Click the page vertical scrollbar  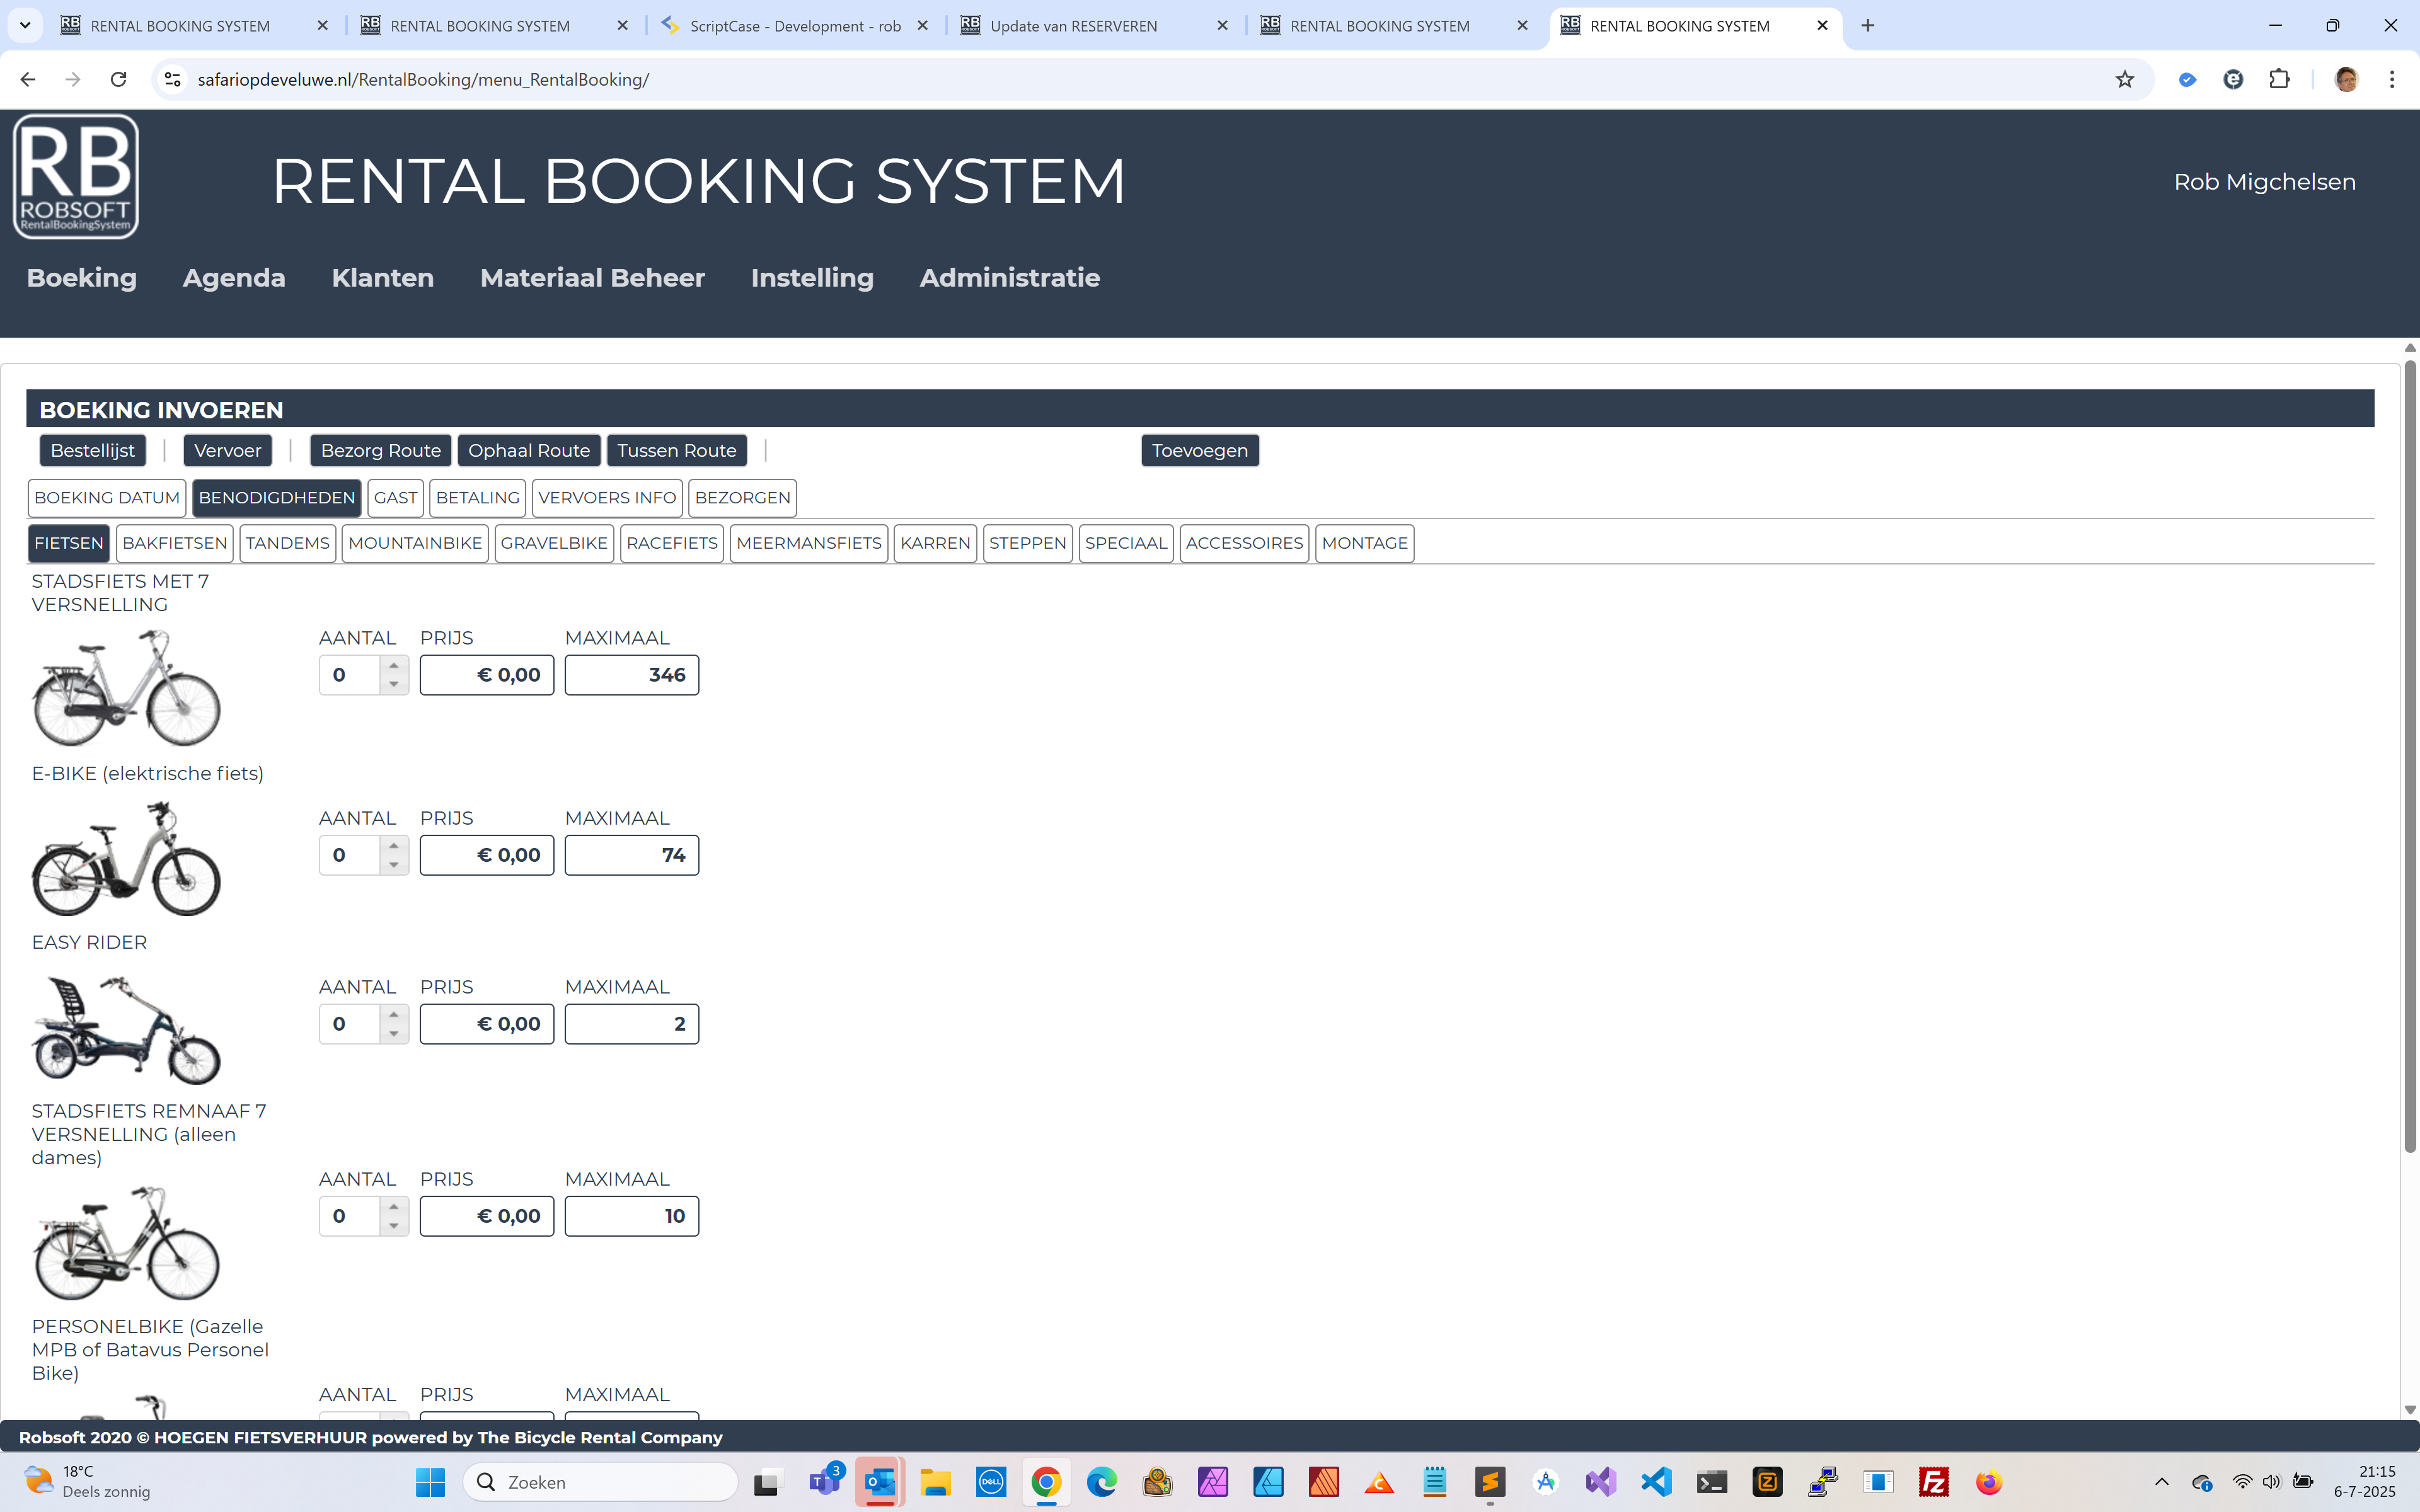coord(2410,756)
